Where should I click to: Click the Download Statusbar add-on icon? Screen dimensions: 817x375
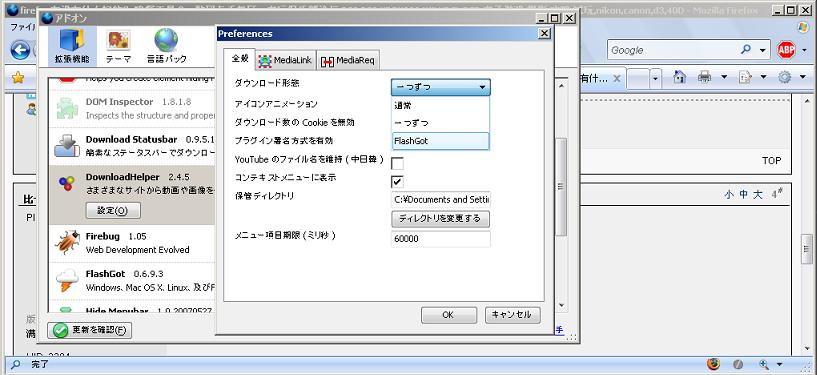[x=67, y=146]
